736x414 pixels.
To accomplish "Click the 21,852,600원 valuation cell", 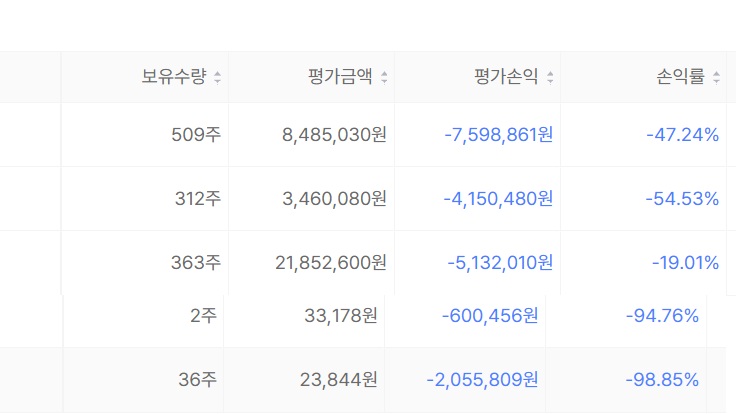I will pos(331,263).
